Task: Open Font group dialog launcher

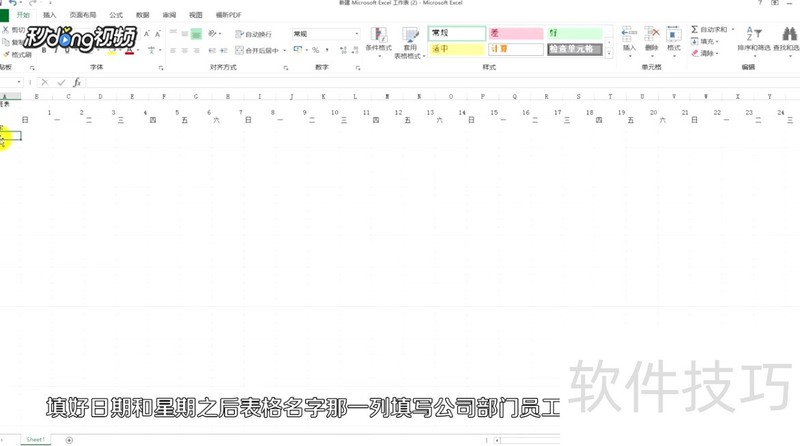Action: click(161, 67)
